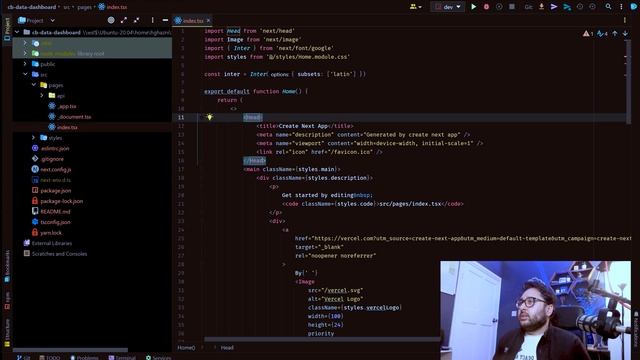The image size is (640, 360).
Task: Select Scratches and Consoles node
Action: tap(56, 254)
